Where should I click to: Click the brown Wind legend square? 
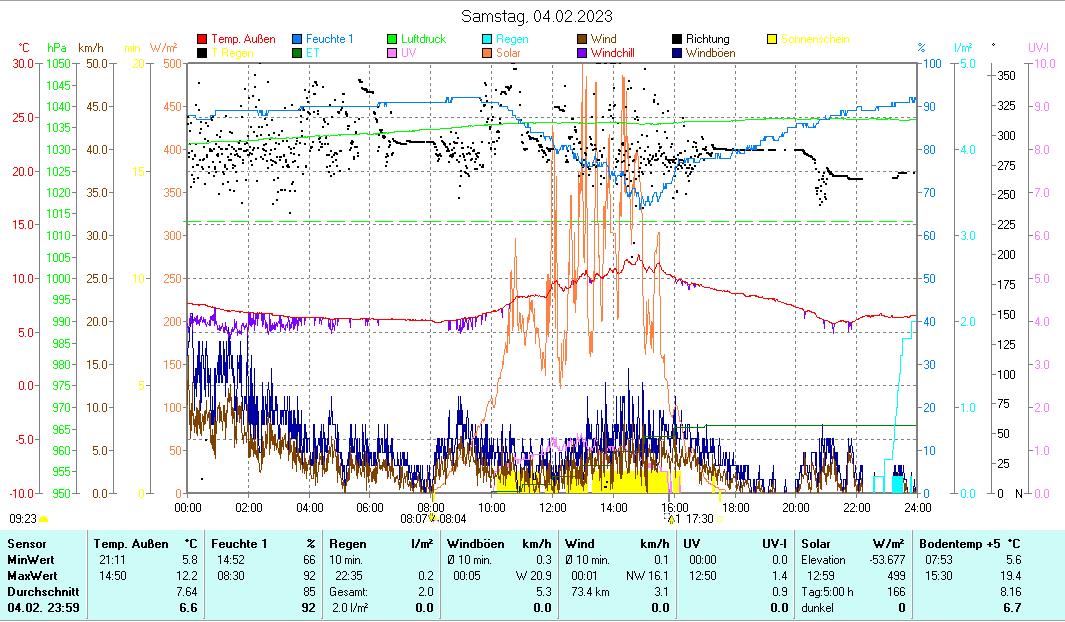click(x=583, y=39)
